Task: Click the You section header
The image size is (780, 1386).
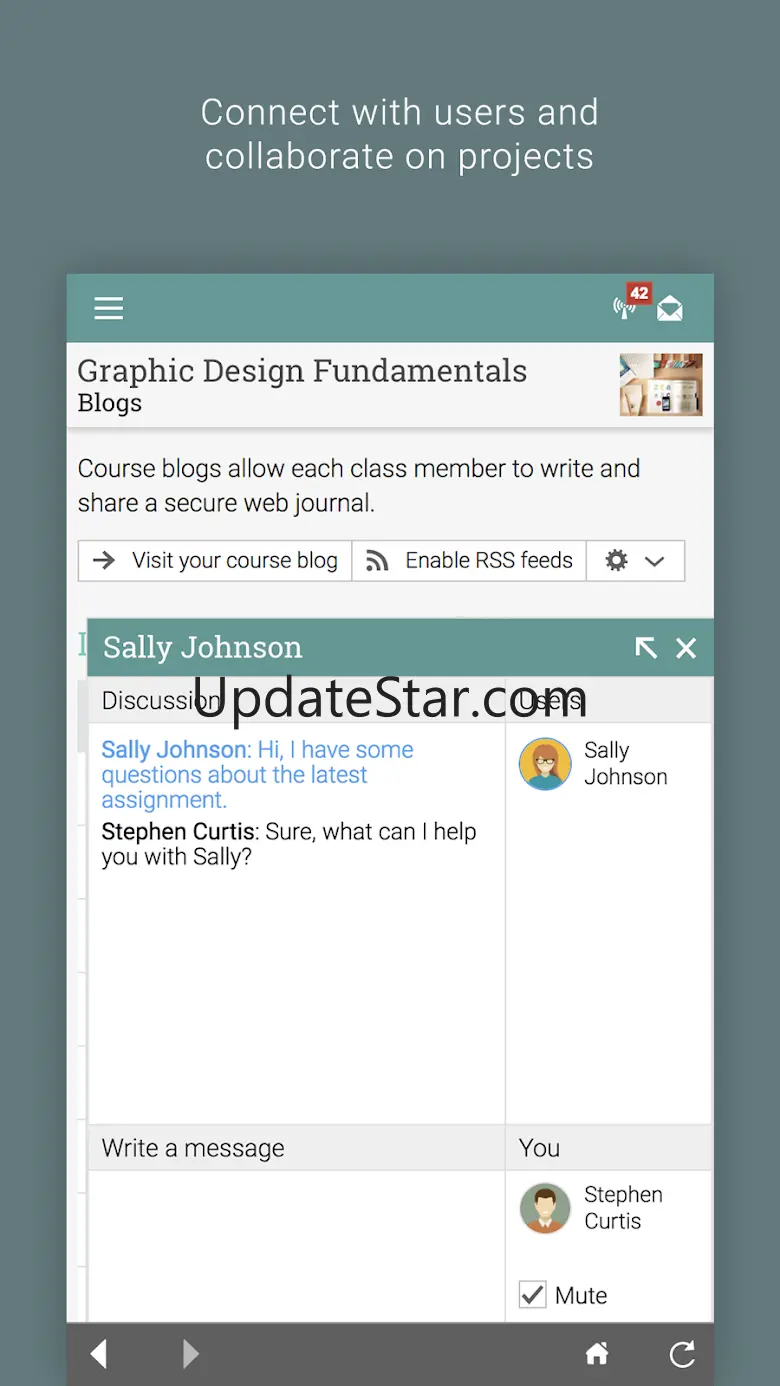Action: click(609, 1148)
